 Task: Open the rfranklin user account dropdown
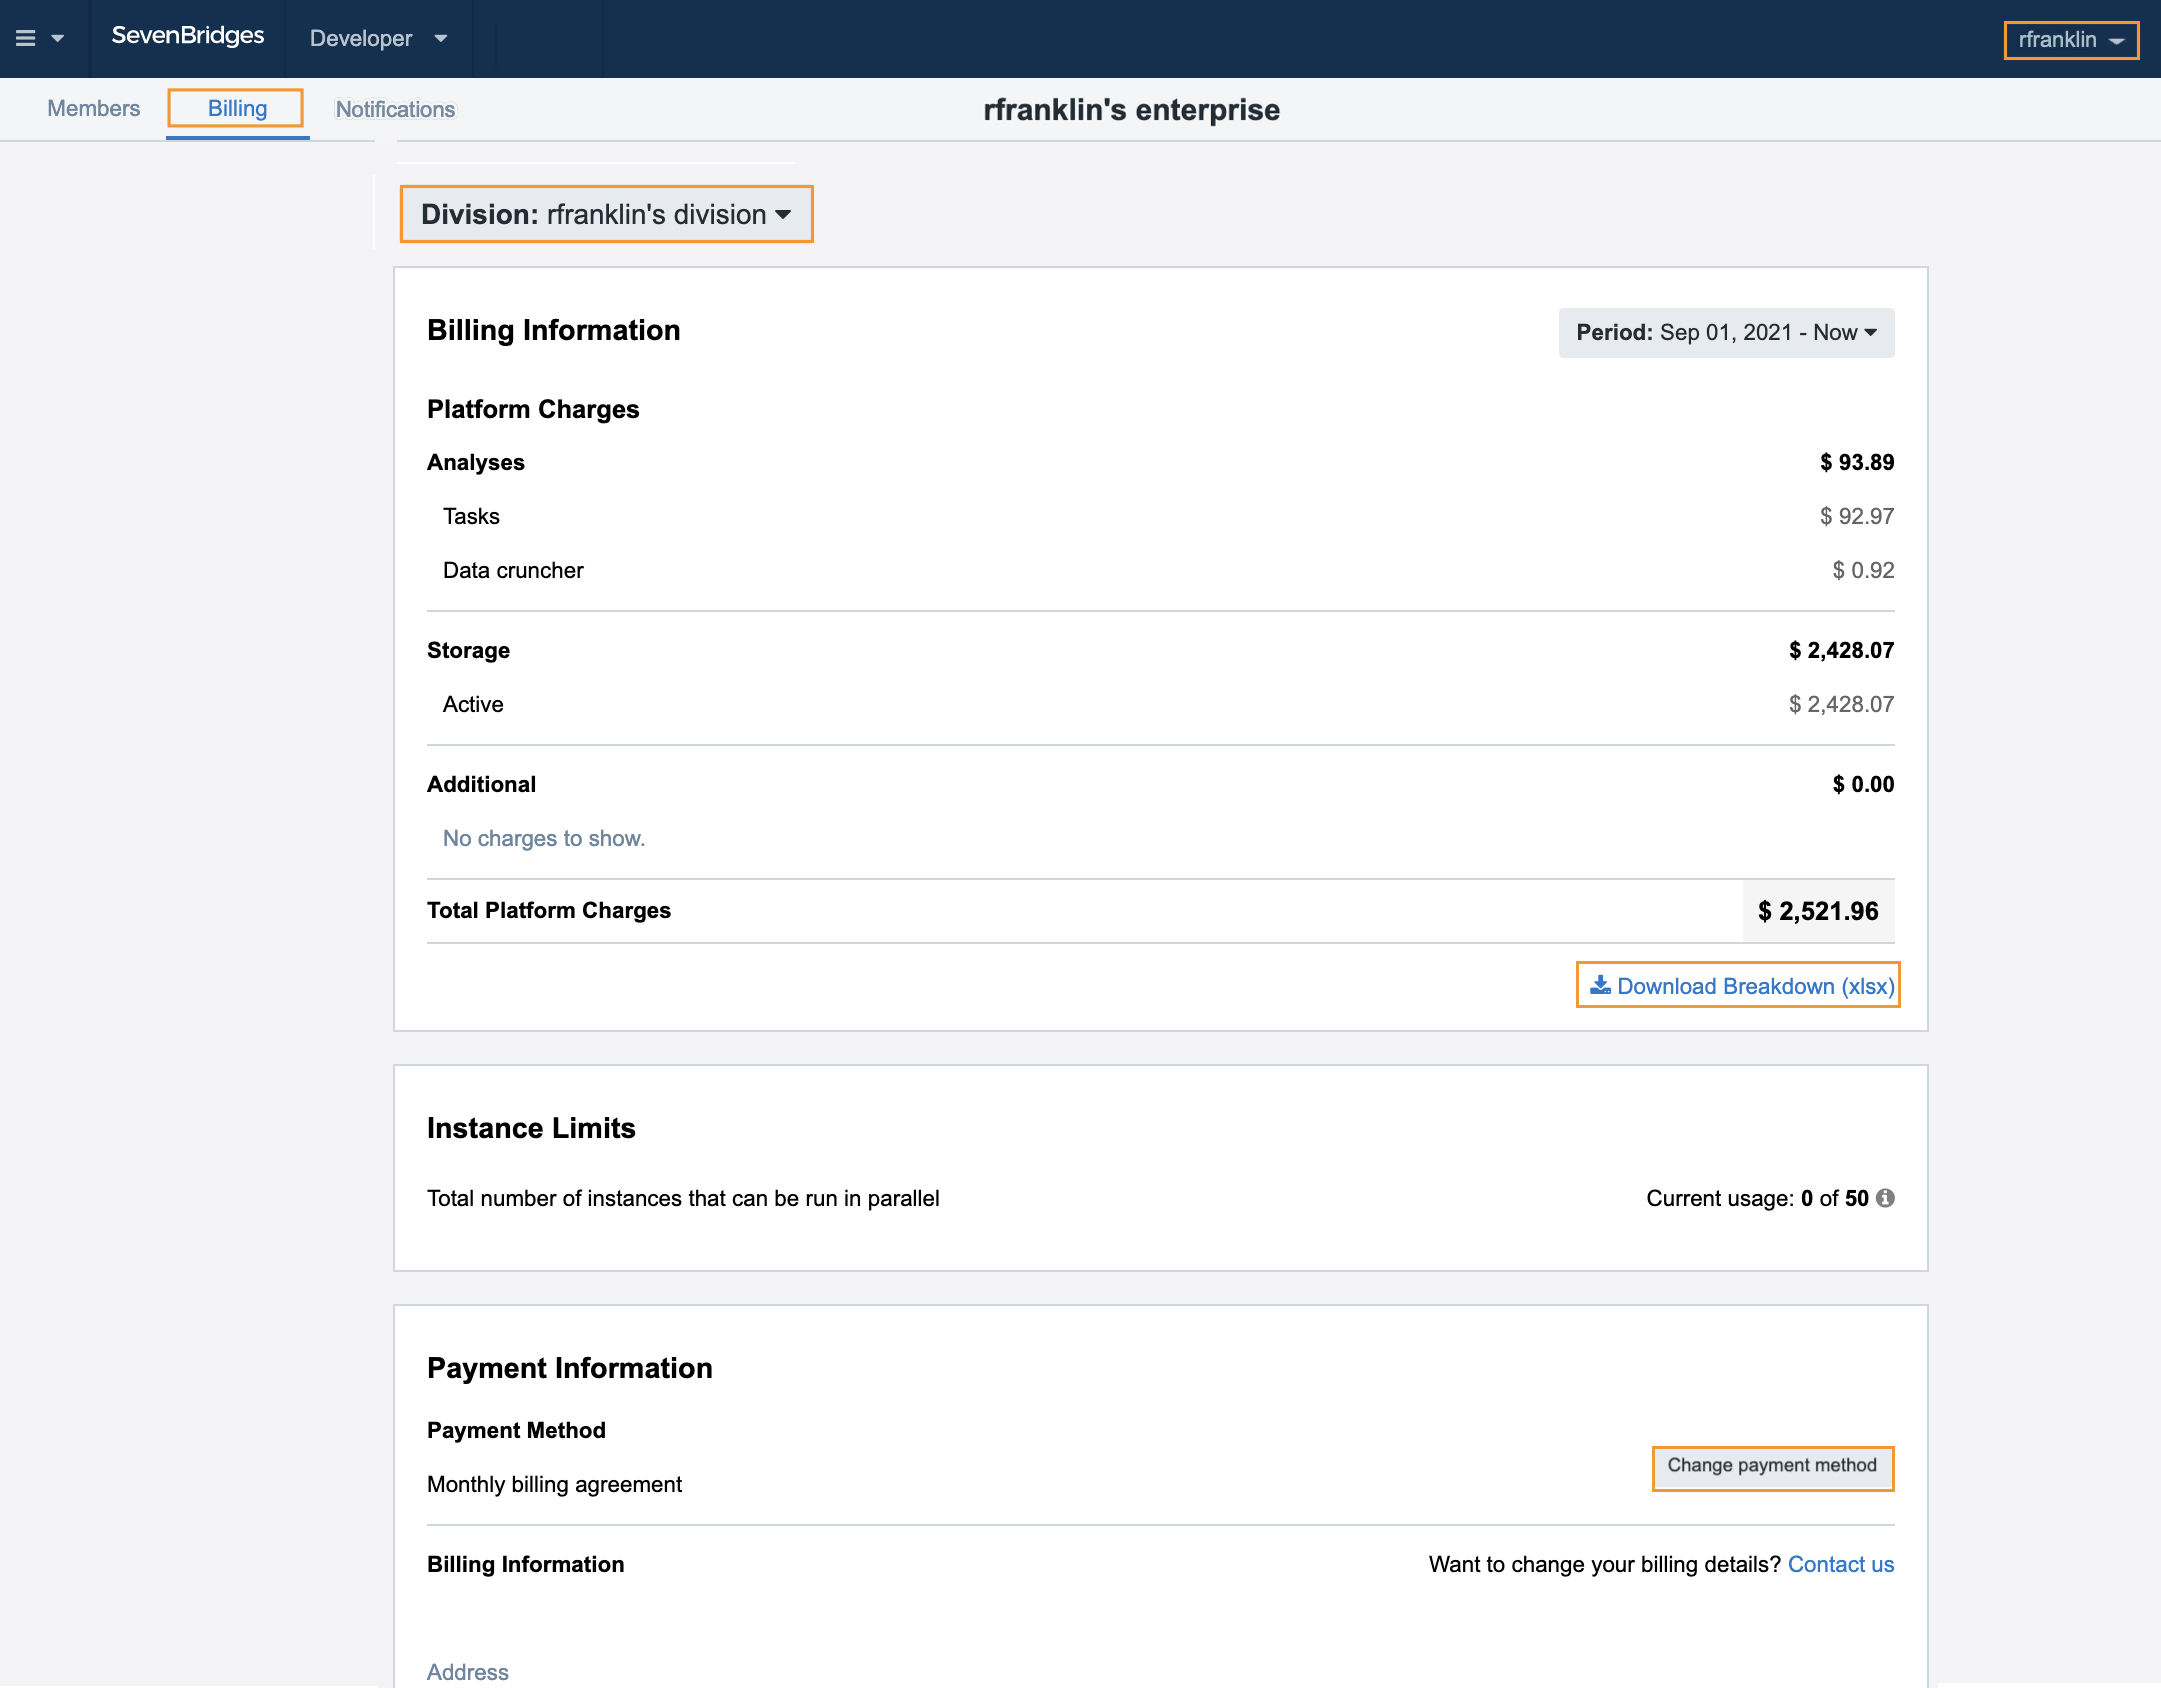[x=2070, y=40]
